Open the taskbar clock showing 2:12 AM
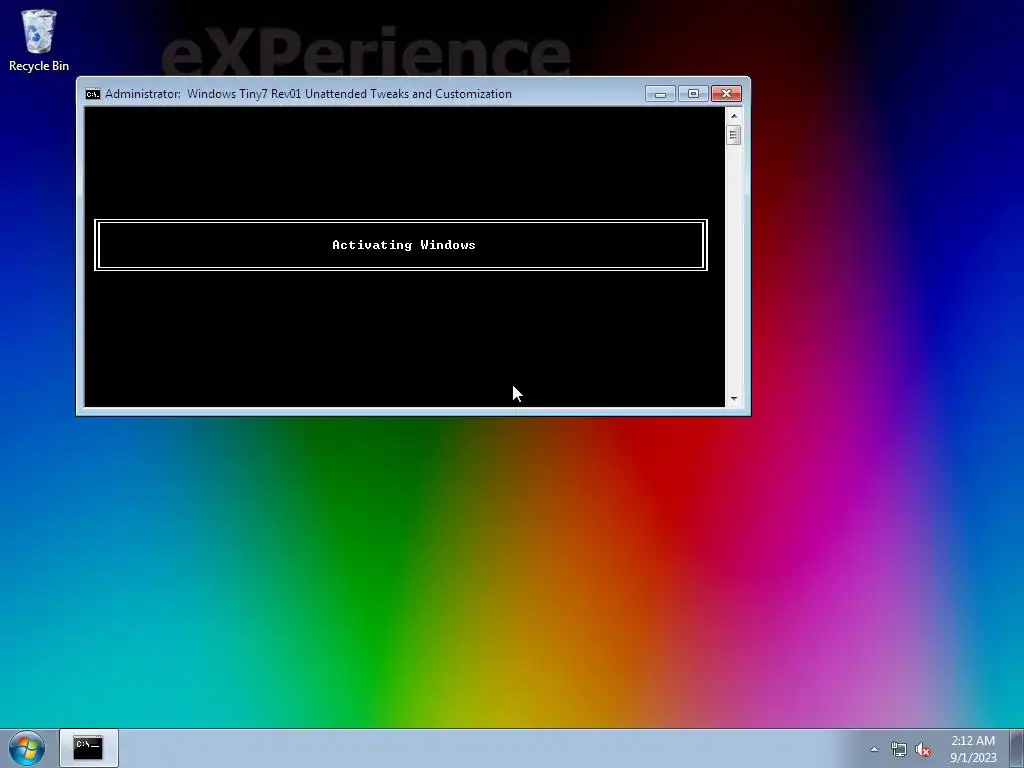1024x768 pixels. click(x=973, y=749)
